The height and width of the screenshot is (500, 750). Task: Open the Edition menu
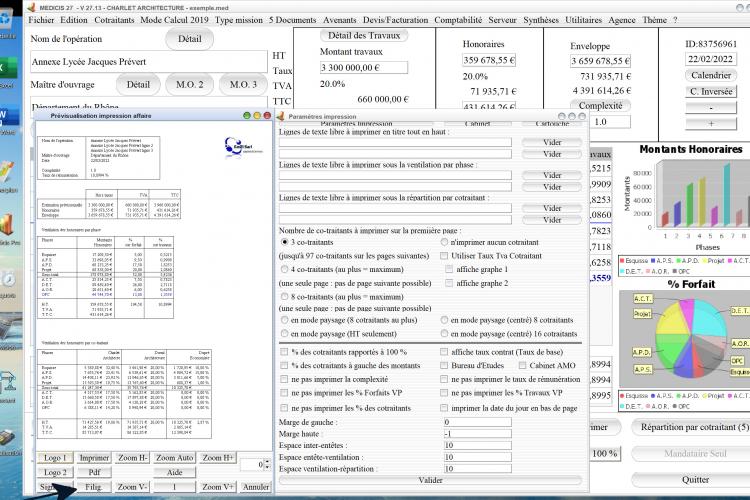[74, 20]
